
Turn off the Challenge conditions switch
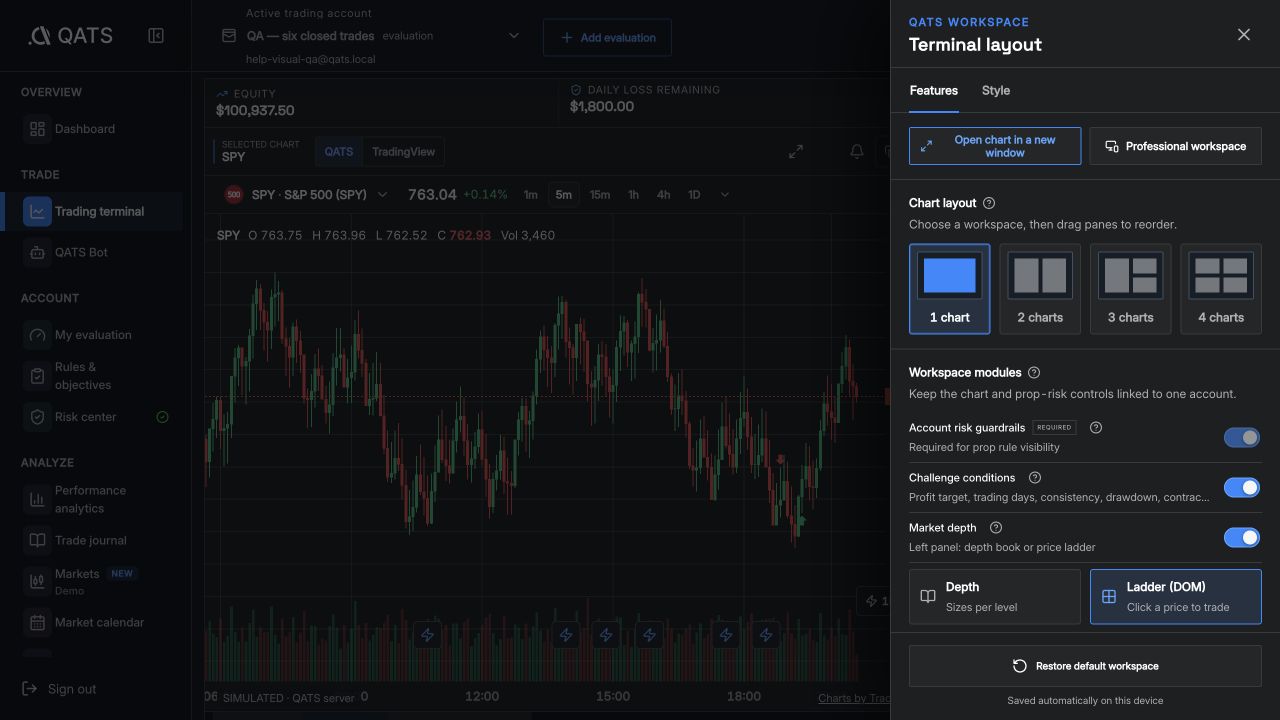coord(1242,488)
